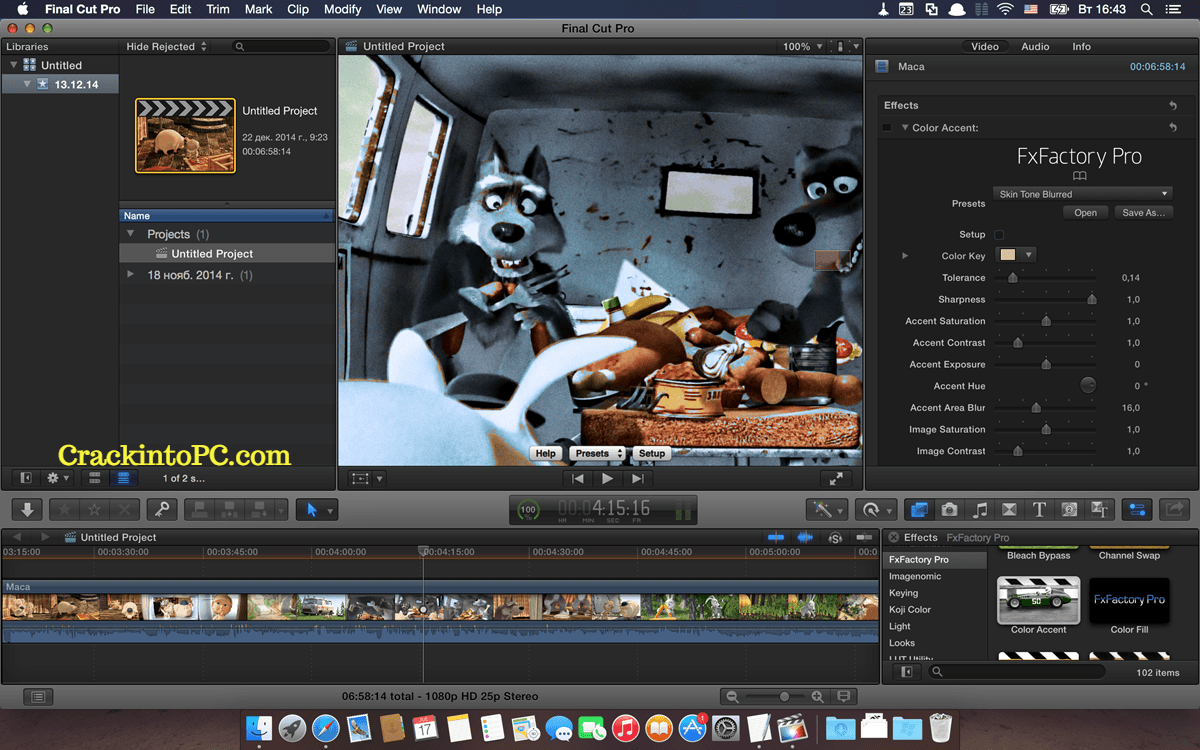Toggle the Inspector panel button
The width and height of the screenshot is (1200, 750).
[1136, 509]
